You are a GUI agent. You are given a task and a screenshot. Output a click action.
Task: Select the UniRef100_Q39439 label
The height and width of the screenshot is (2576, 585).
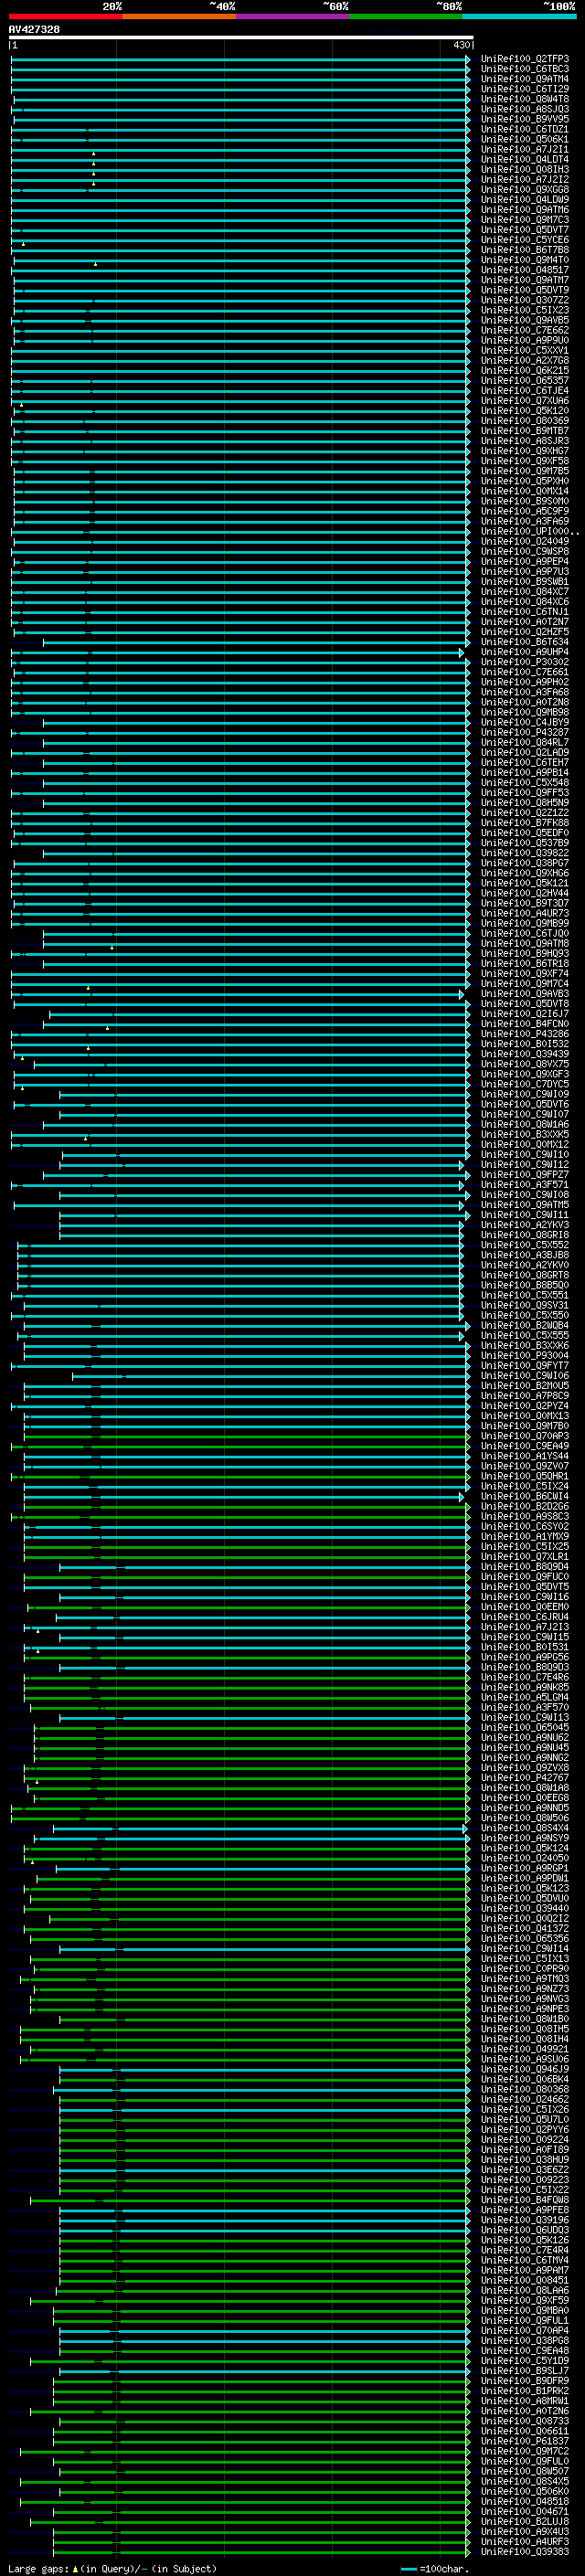[x=525, y=1054]
